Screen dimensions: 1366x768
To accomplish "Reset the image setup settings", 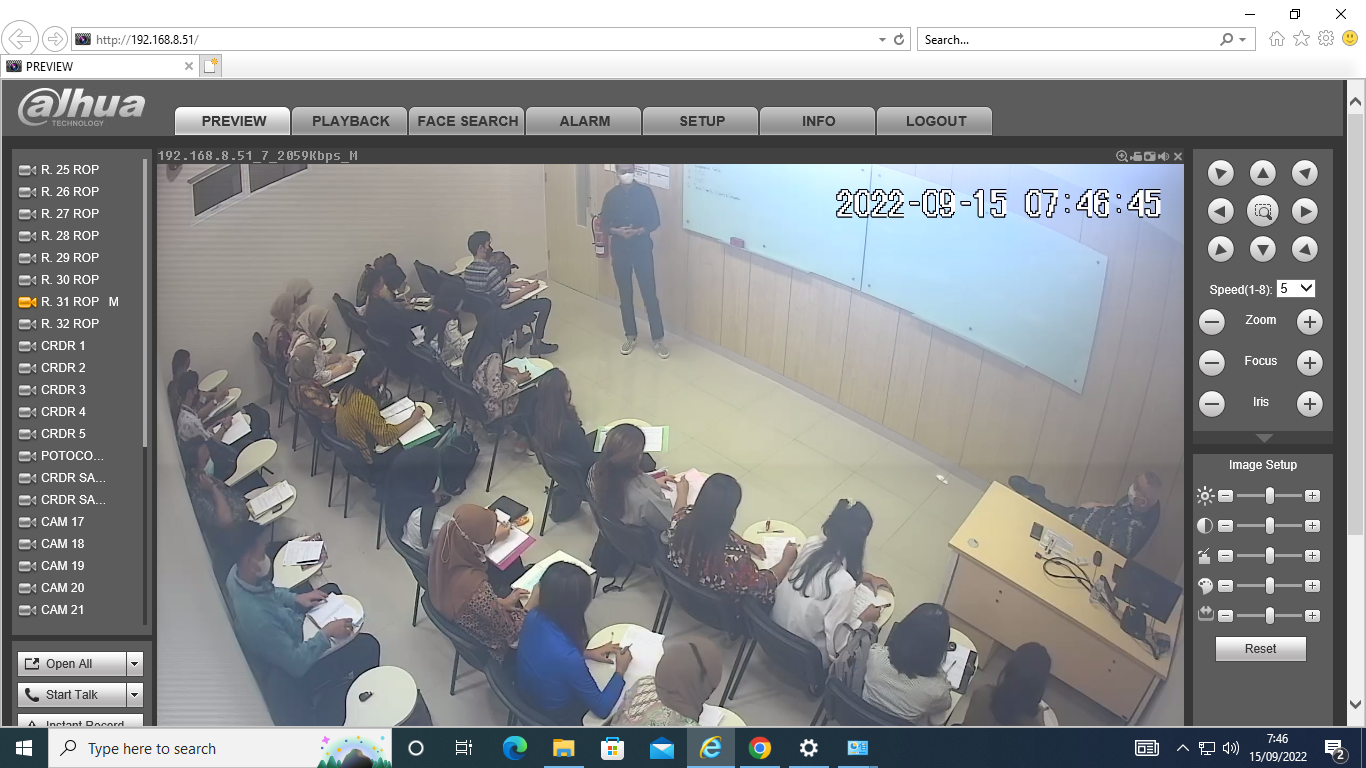I will pos(1260,649).
